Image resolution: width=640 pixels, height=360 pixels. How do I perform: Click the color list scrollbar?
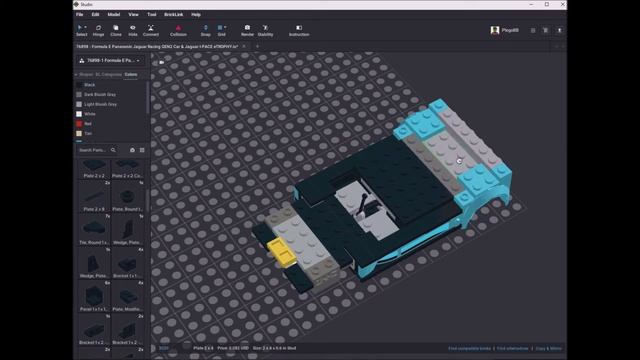(x=147, y=98)
